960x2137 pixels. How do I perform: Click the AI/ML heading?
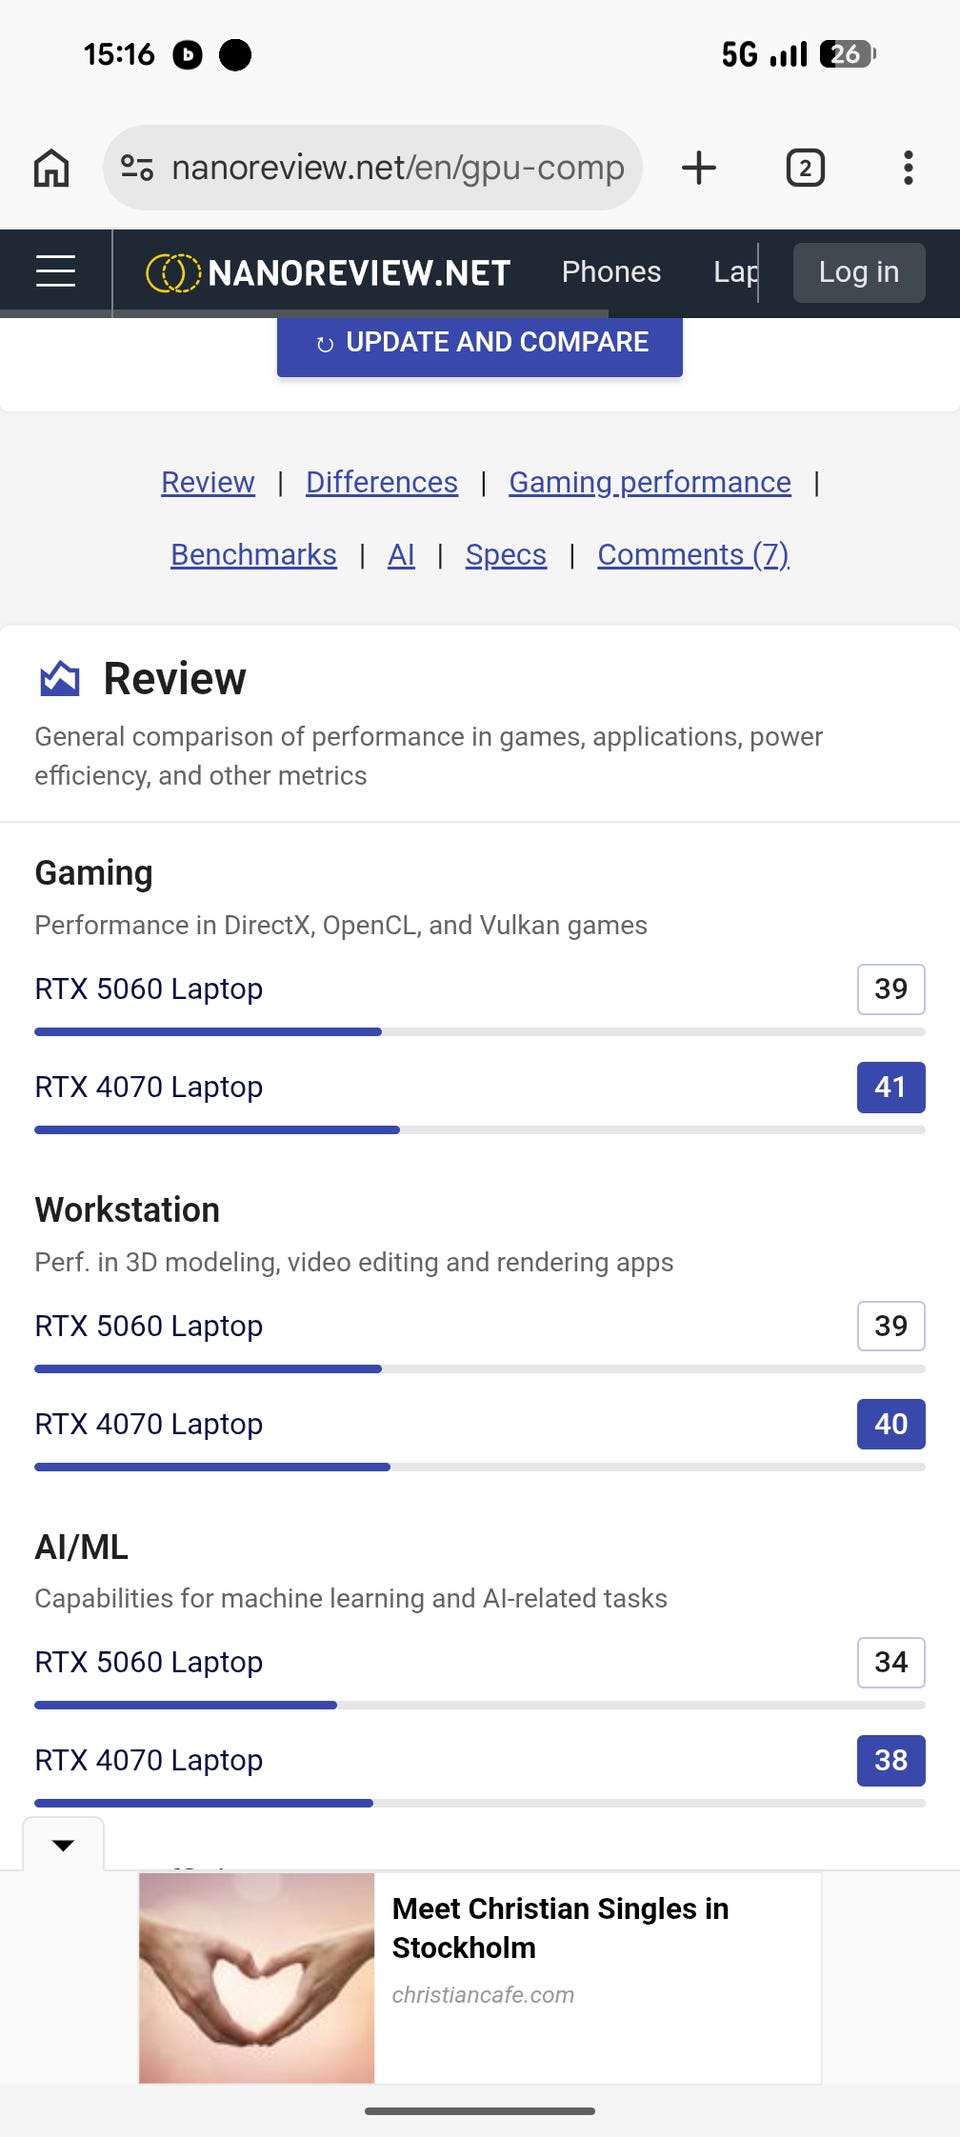82,1547
